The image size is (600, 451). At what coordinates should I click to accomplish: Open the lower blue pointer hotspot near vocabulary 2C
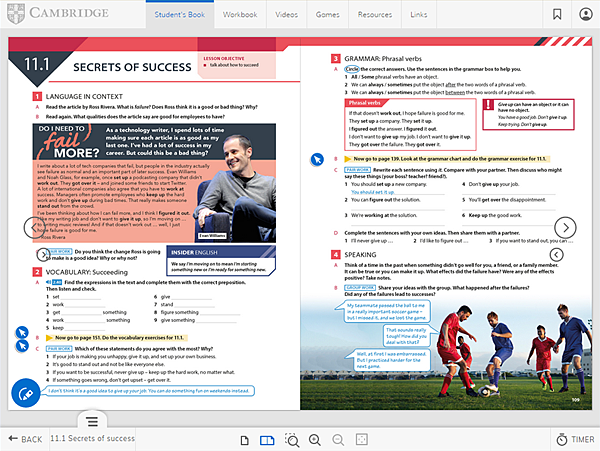pos(22,346)
